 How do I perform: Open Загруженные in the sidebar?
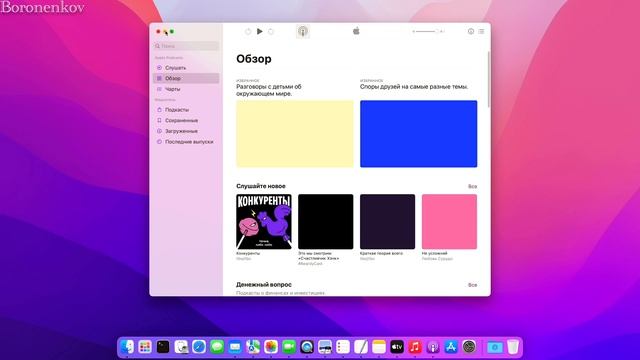click(x=186, y=131)
